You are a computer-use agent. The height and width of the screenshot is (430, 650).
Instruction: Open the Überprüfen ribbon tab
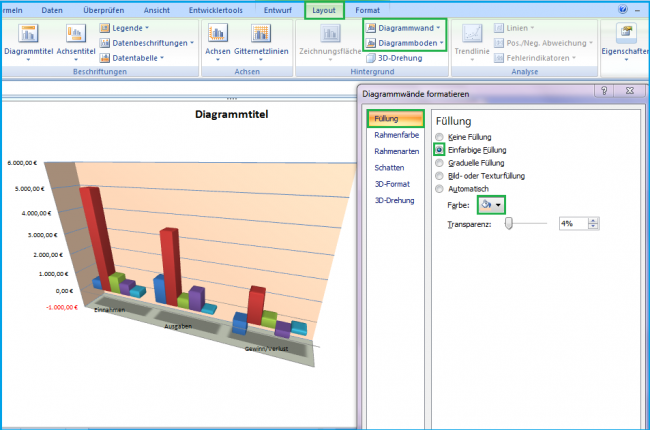(104, 10)
